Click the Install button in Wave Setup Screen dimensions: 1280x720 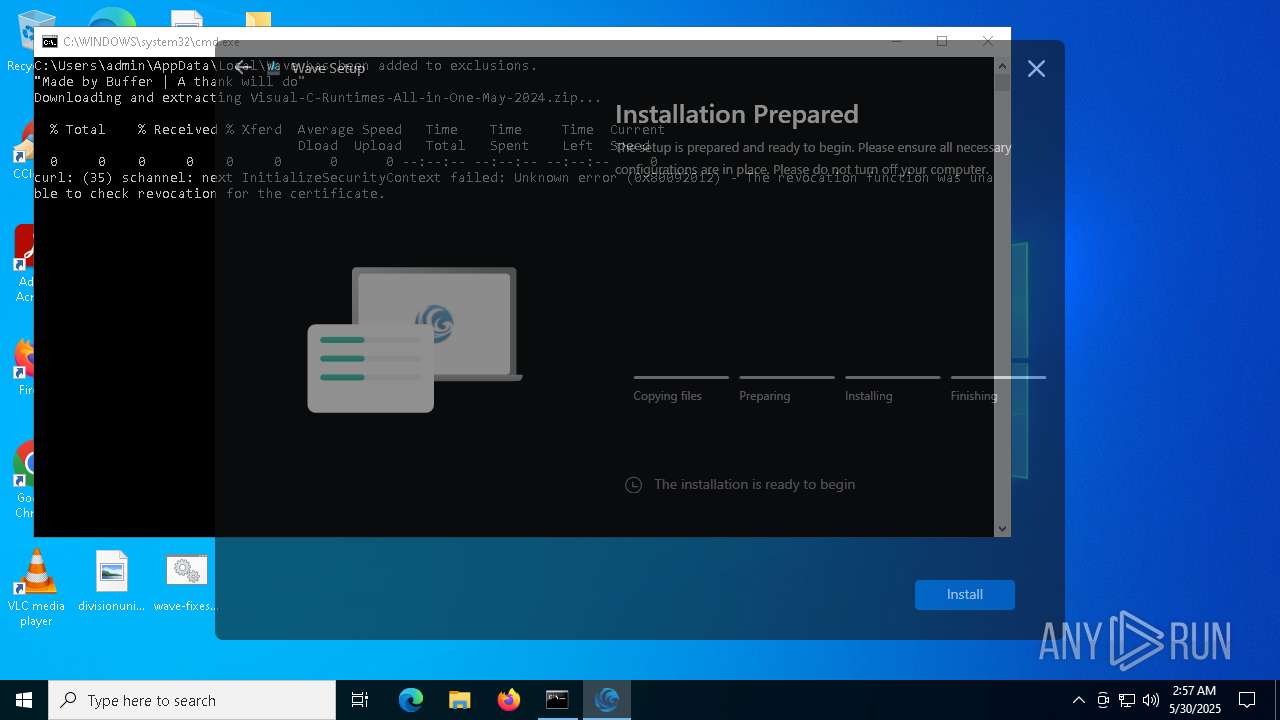964,594
